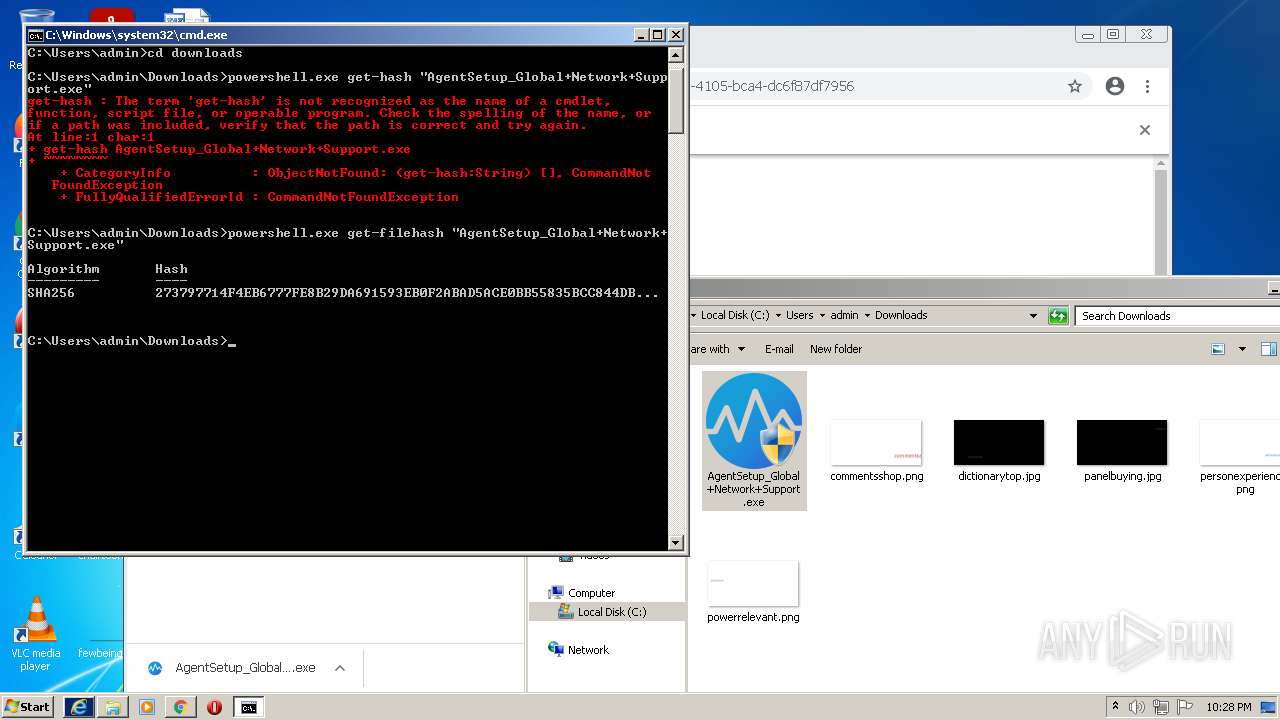
Task: Open Windows Explorer folder taskbar icon
Action: tap(113, 707)
